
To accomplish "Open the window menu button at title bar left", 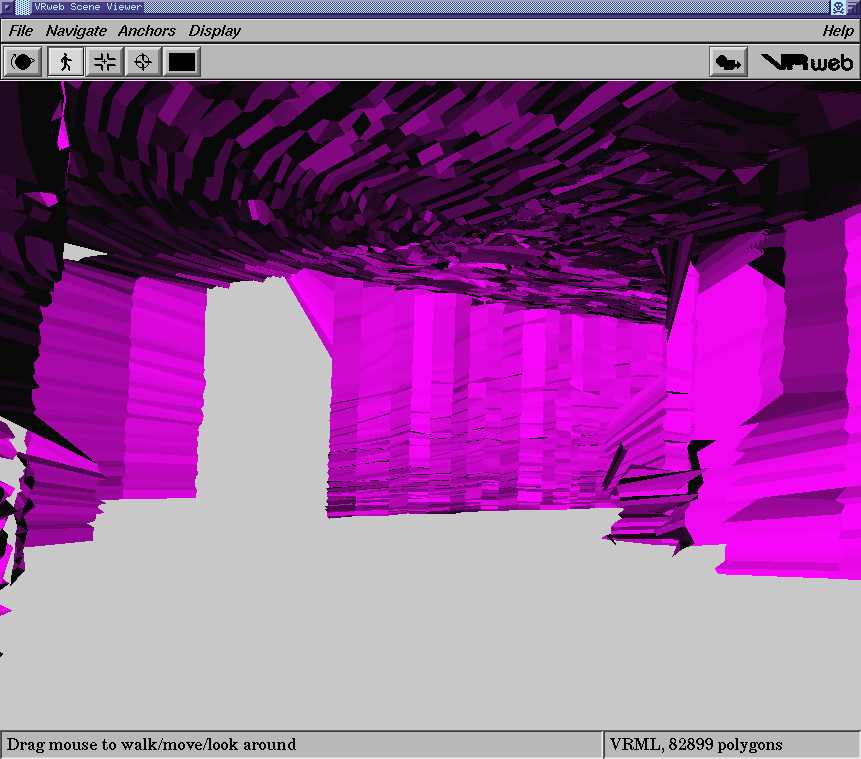I will [x=7, y=7].
